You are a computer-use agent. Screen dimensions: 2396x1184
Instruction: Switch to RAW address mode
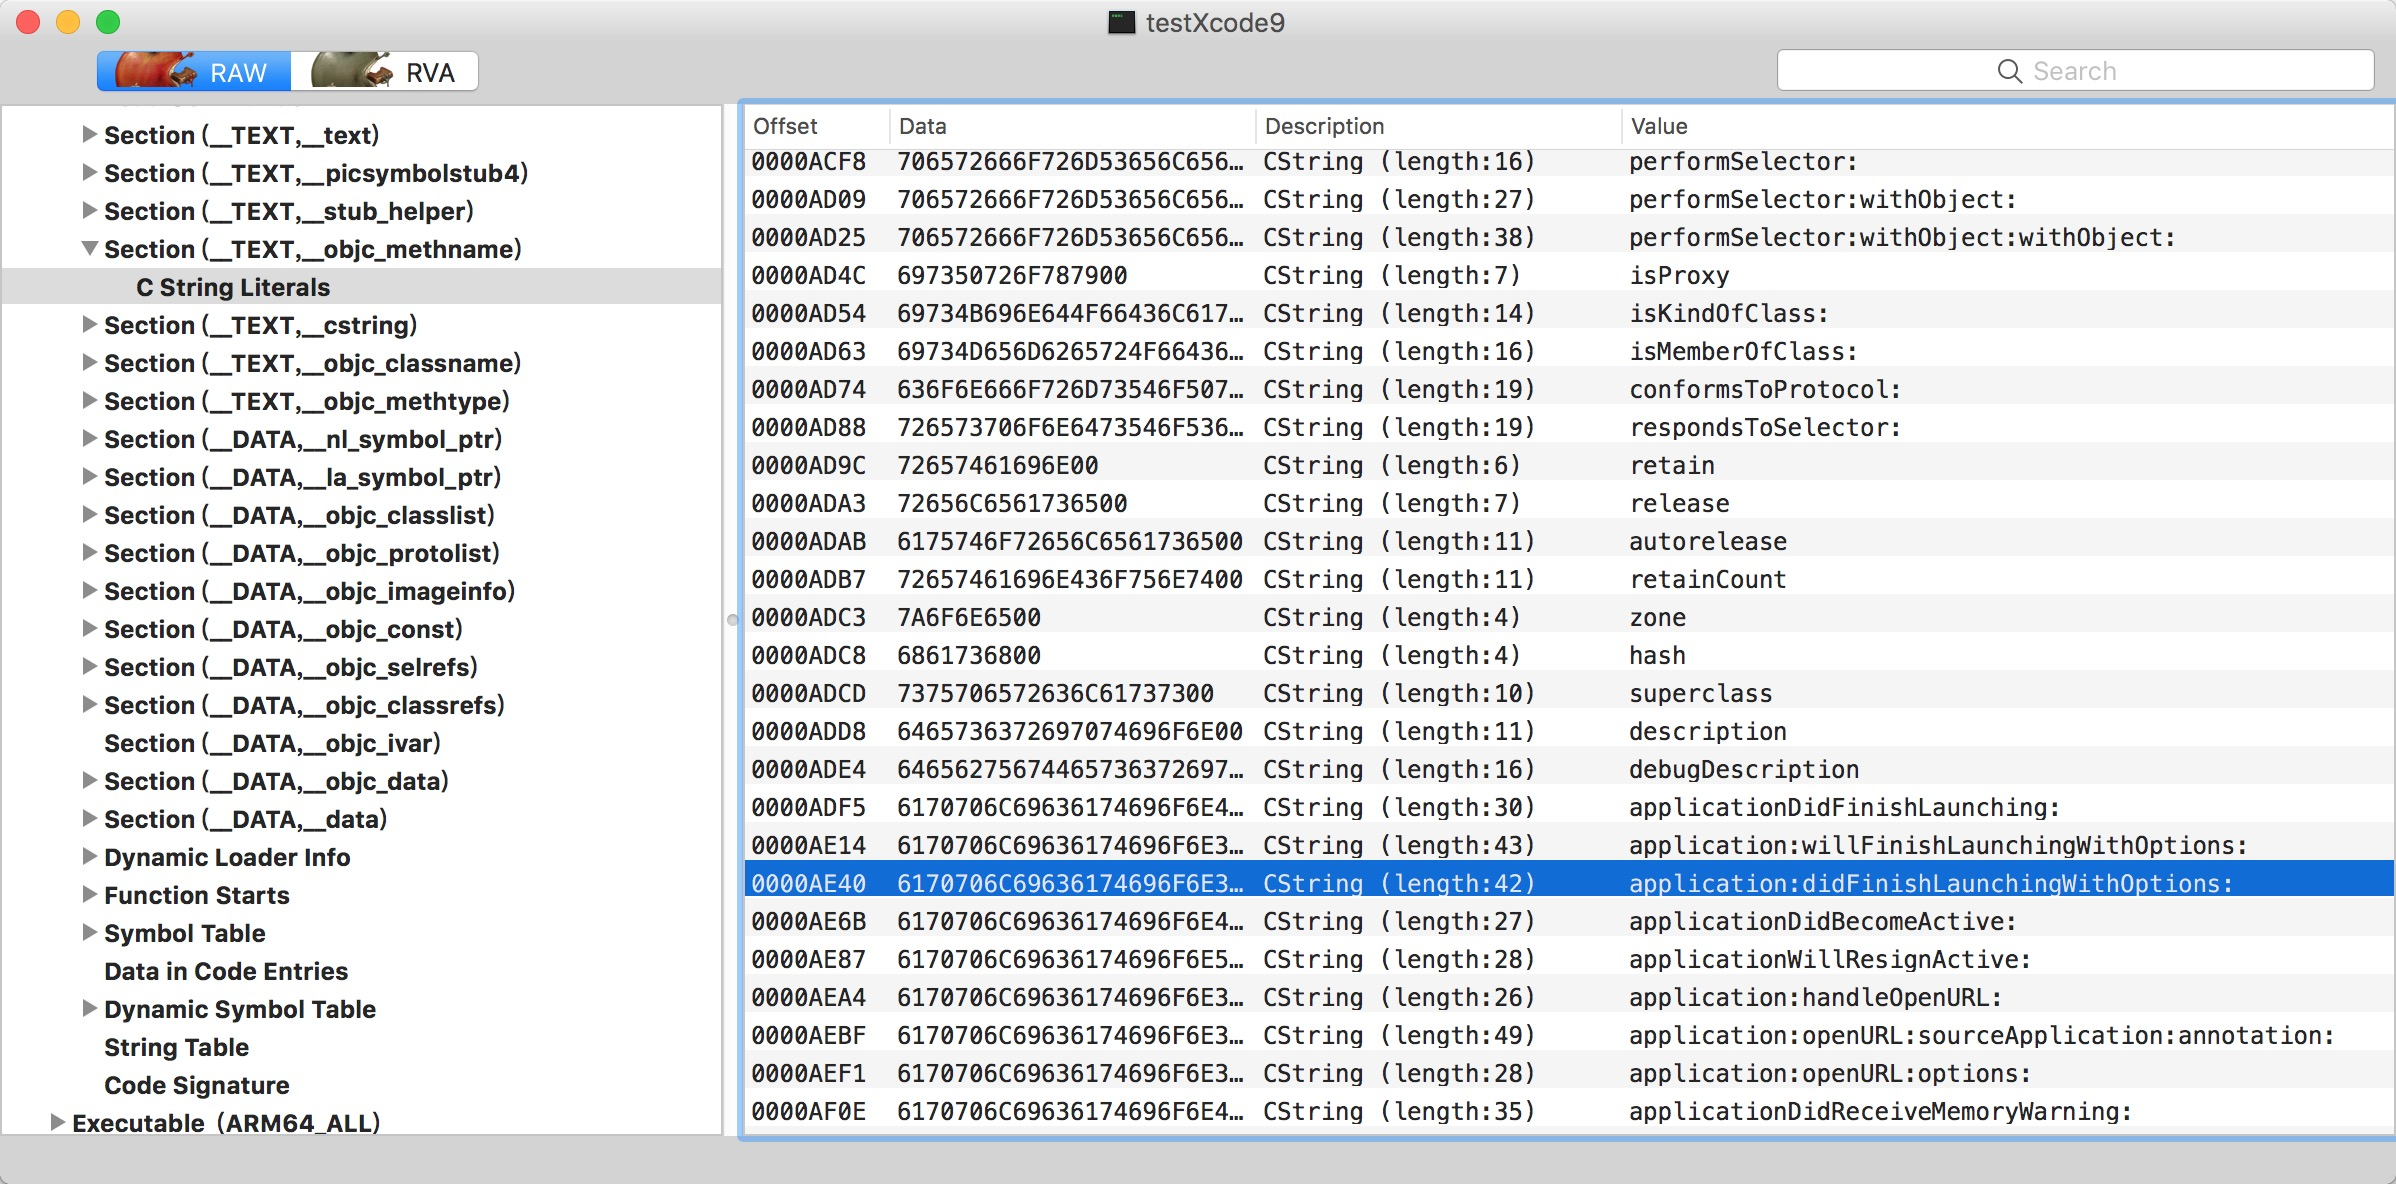click(x=194, y=71)
